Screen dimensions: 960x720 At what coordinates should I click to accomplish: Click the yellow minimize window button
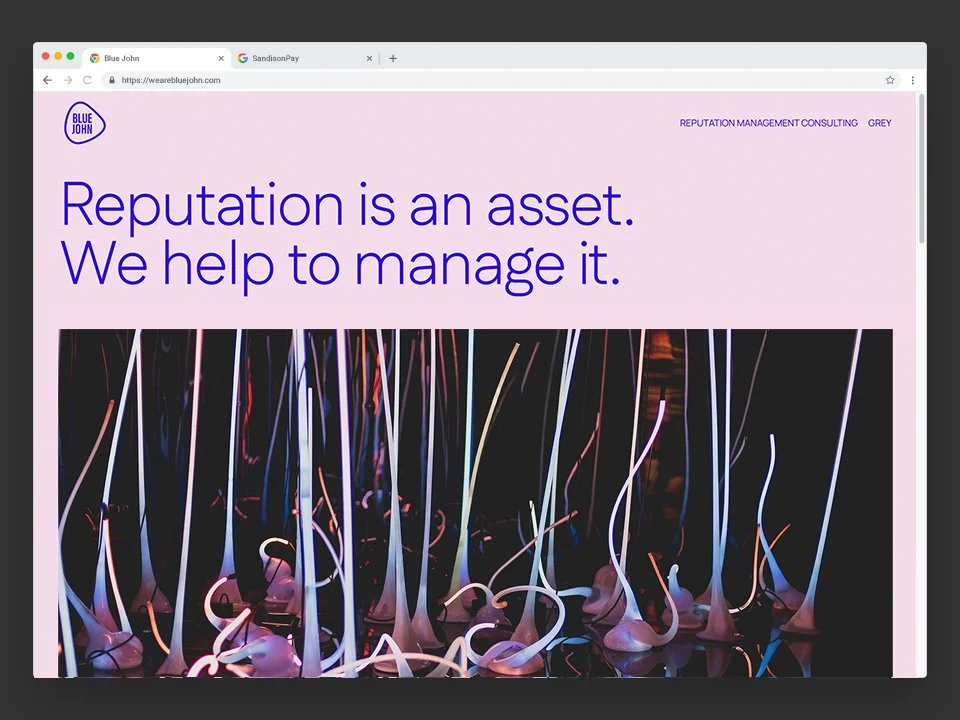[58, 56]
